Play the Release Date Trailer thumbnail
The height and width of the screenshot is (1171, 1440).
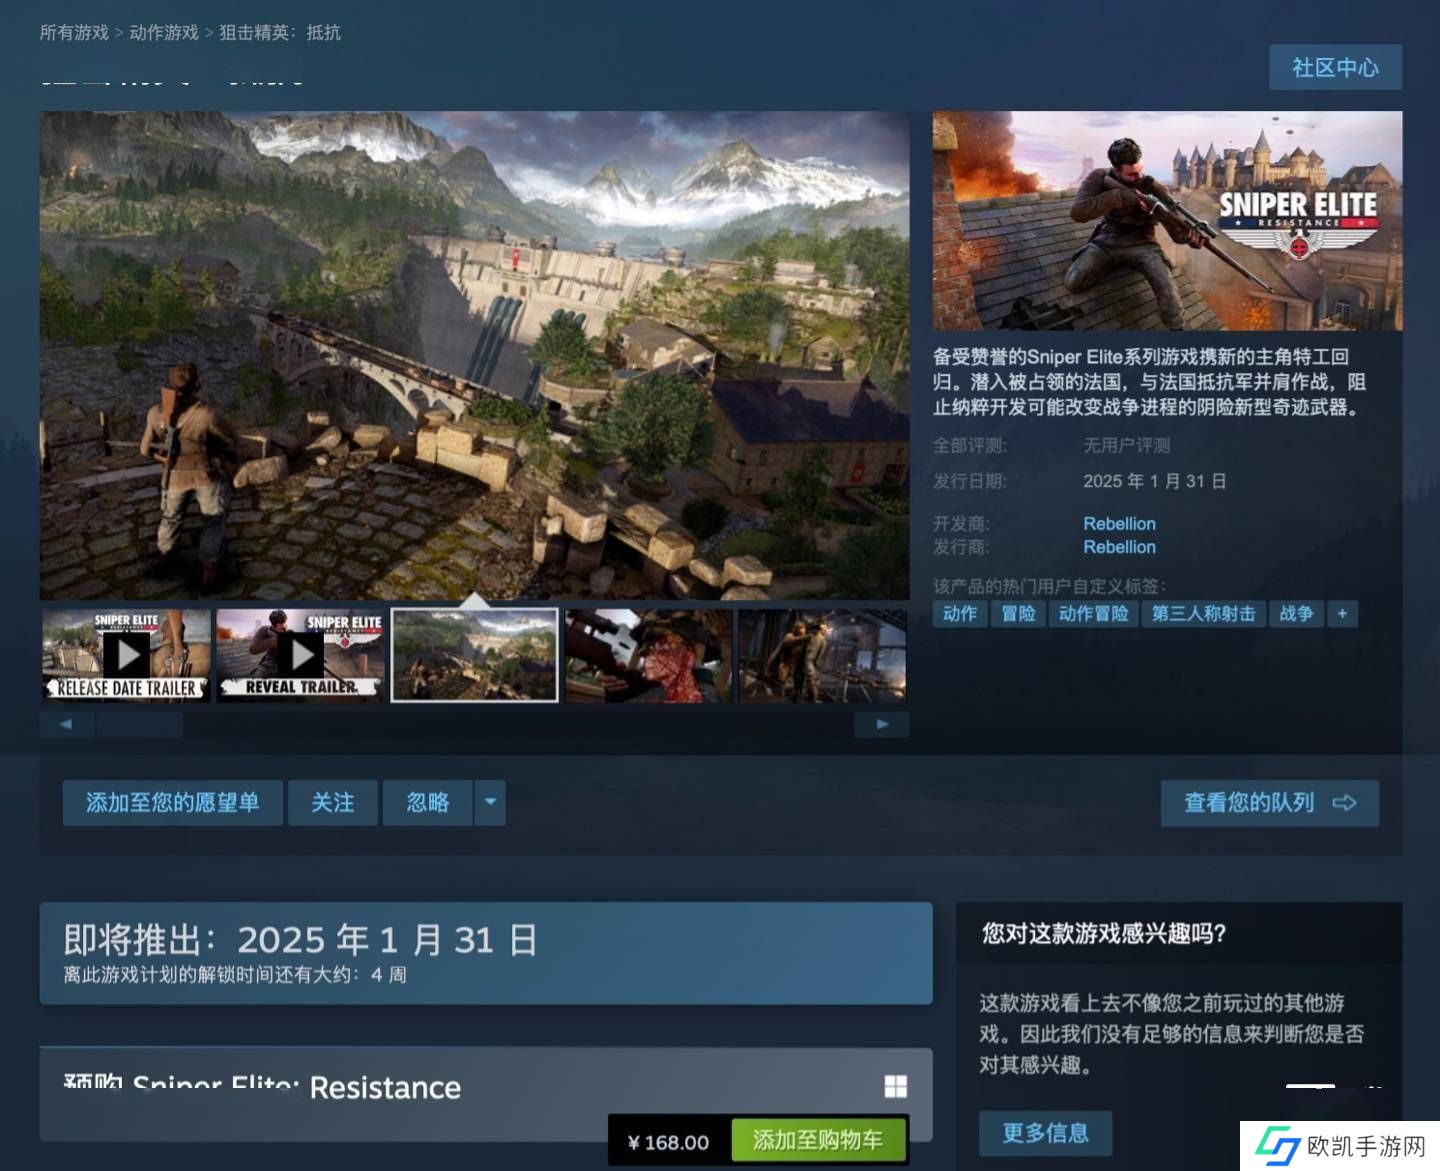pos(126,655)
